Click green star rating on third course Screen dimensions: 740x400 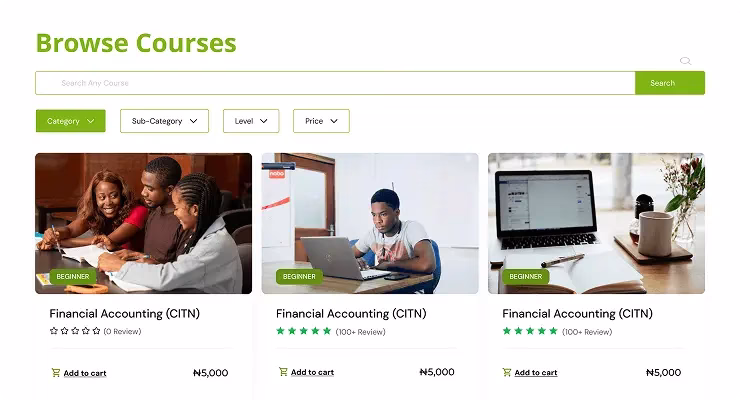coord(530,331)
